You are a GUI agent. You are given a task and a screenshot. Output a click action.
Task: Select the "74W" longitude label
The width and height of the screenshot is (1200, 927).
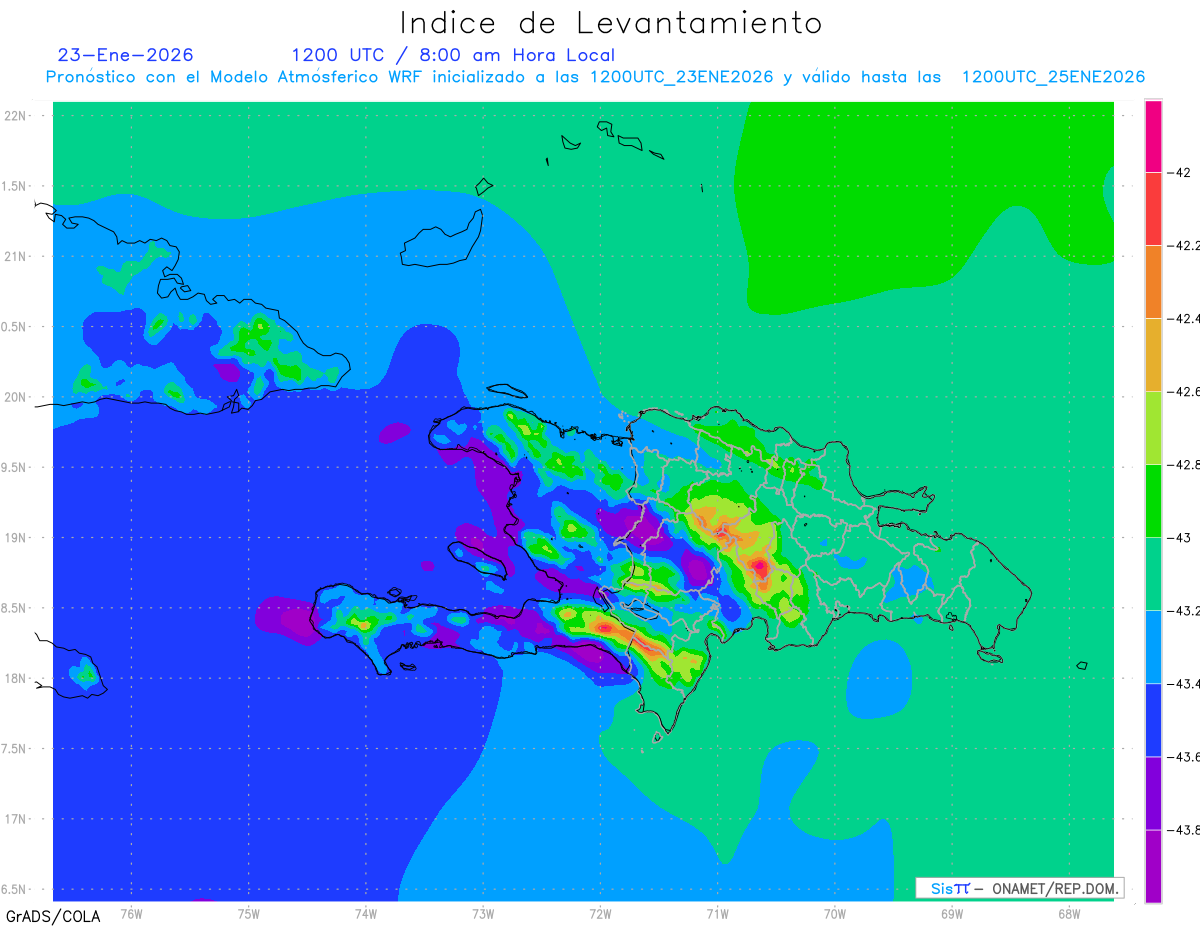(x=365, y=913)
